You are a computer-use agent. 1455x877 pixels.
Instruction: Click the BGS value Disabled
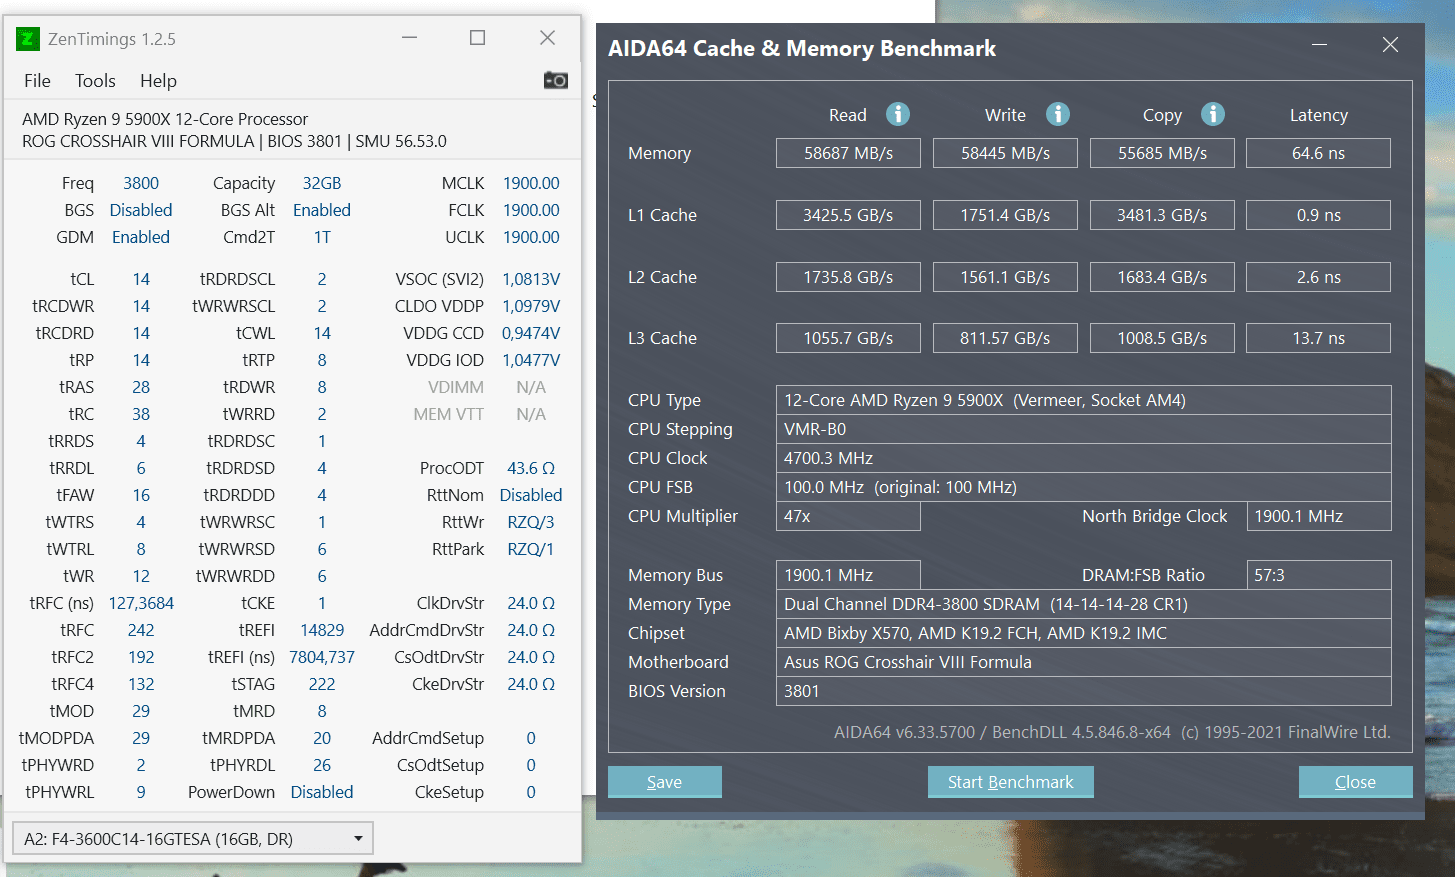141,210
